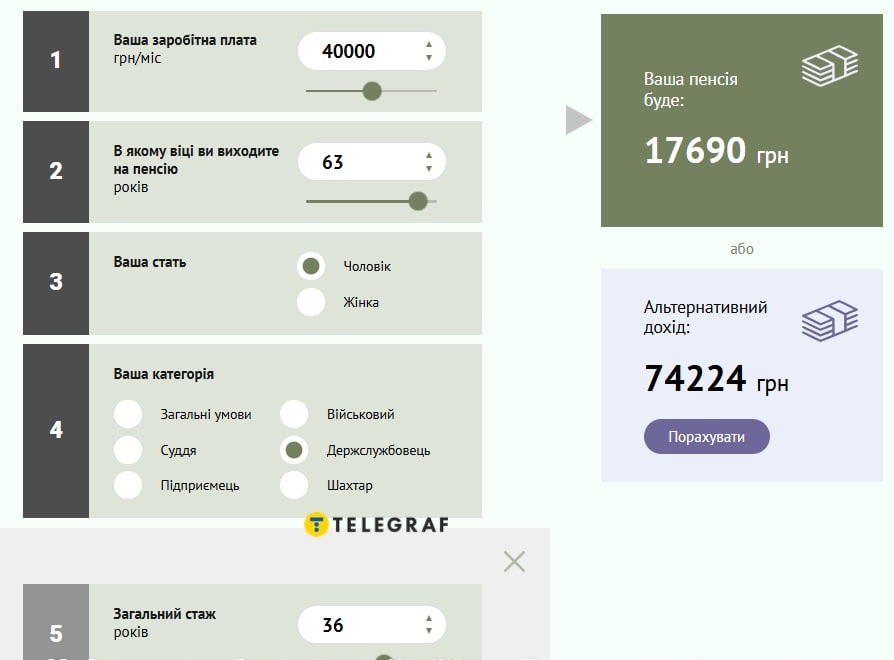Decrease salary with the down stepper arrow
This screenshot has width=894, height=660.
click(x=429, y=58)
